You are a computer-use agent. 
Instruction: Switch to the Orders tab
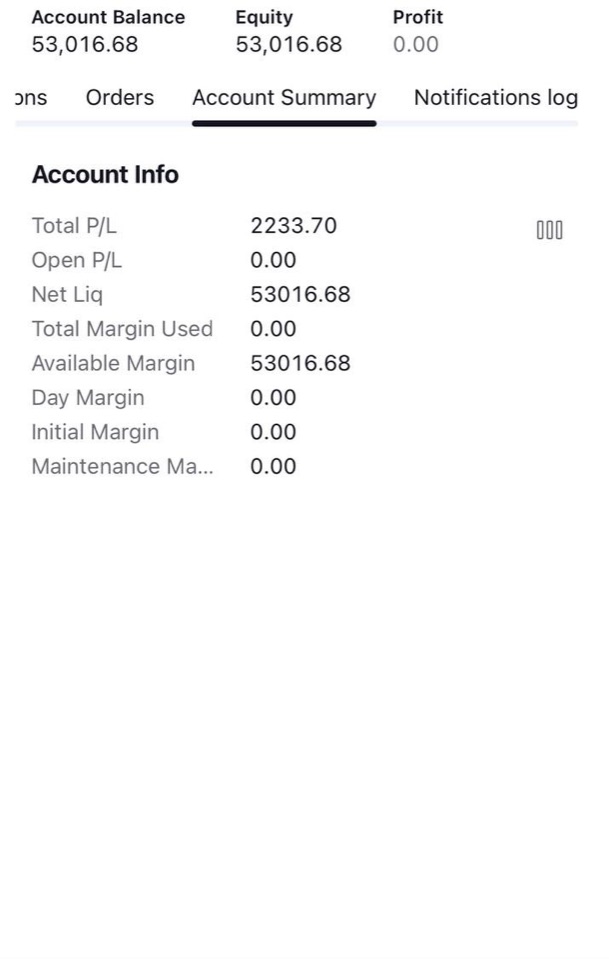(x=120, y=97)
